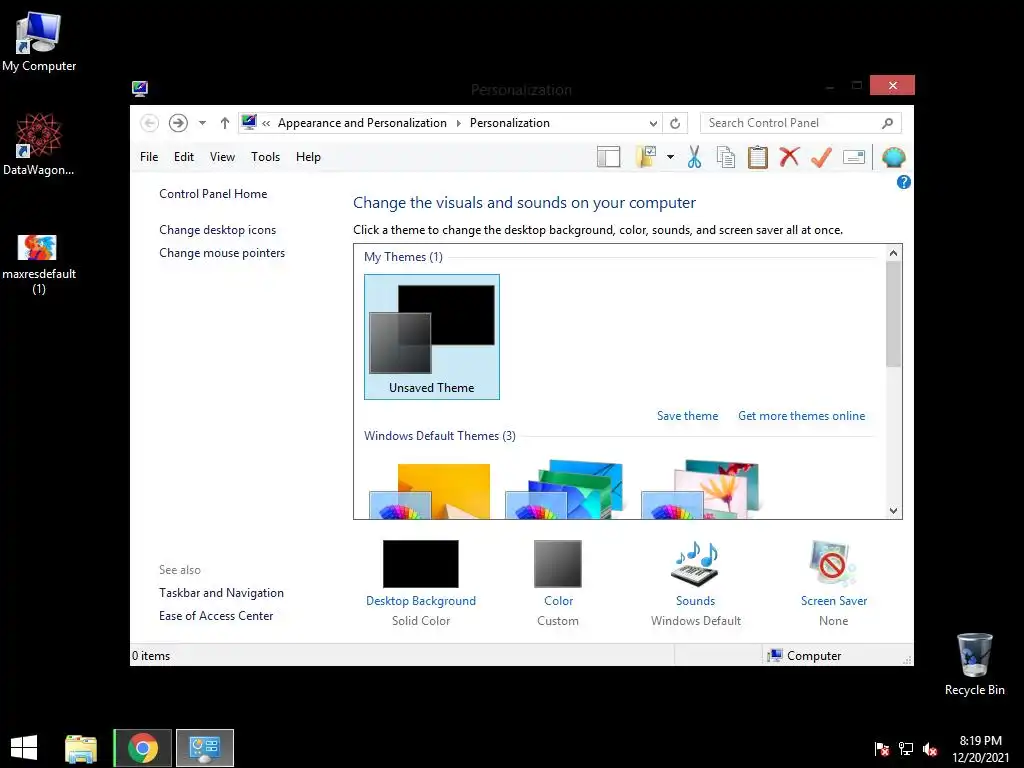This screenshot has height=768, width=1024.
Task: Click Get more themes online link
Action: pyautogui.click(x=801, y=416)
